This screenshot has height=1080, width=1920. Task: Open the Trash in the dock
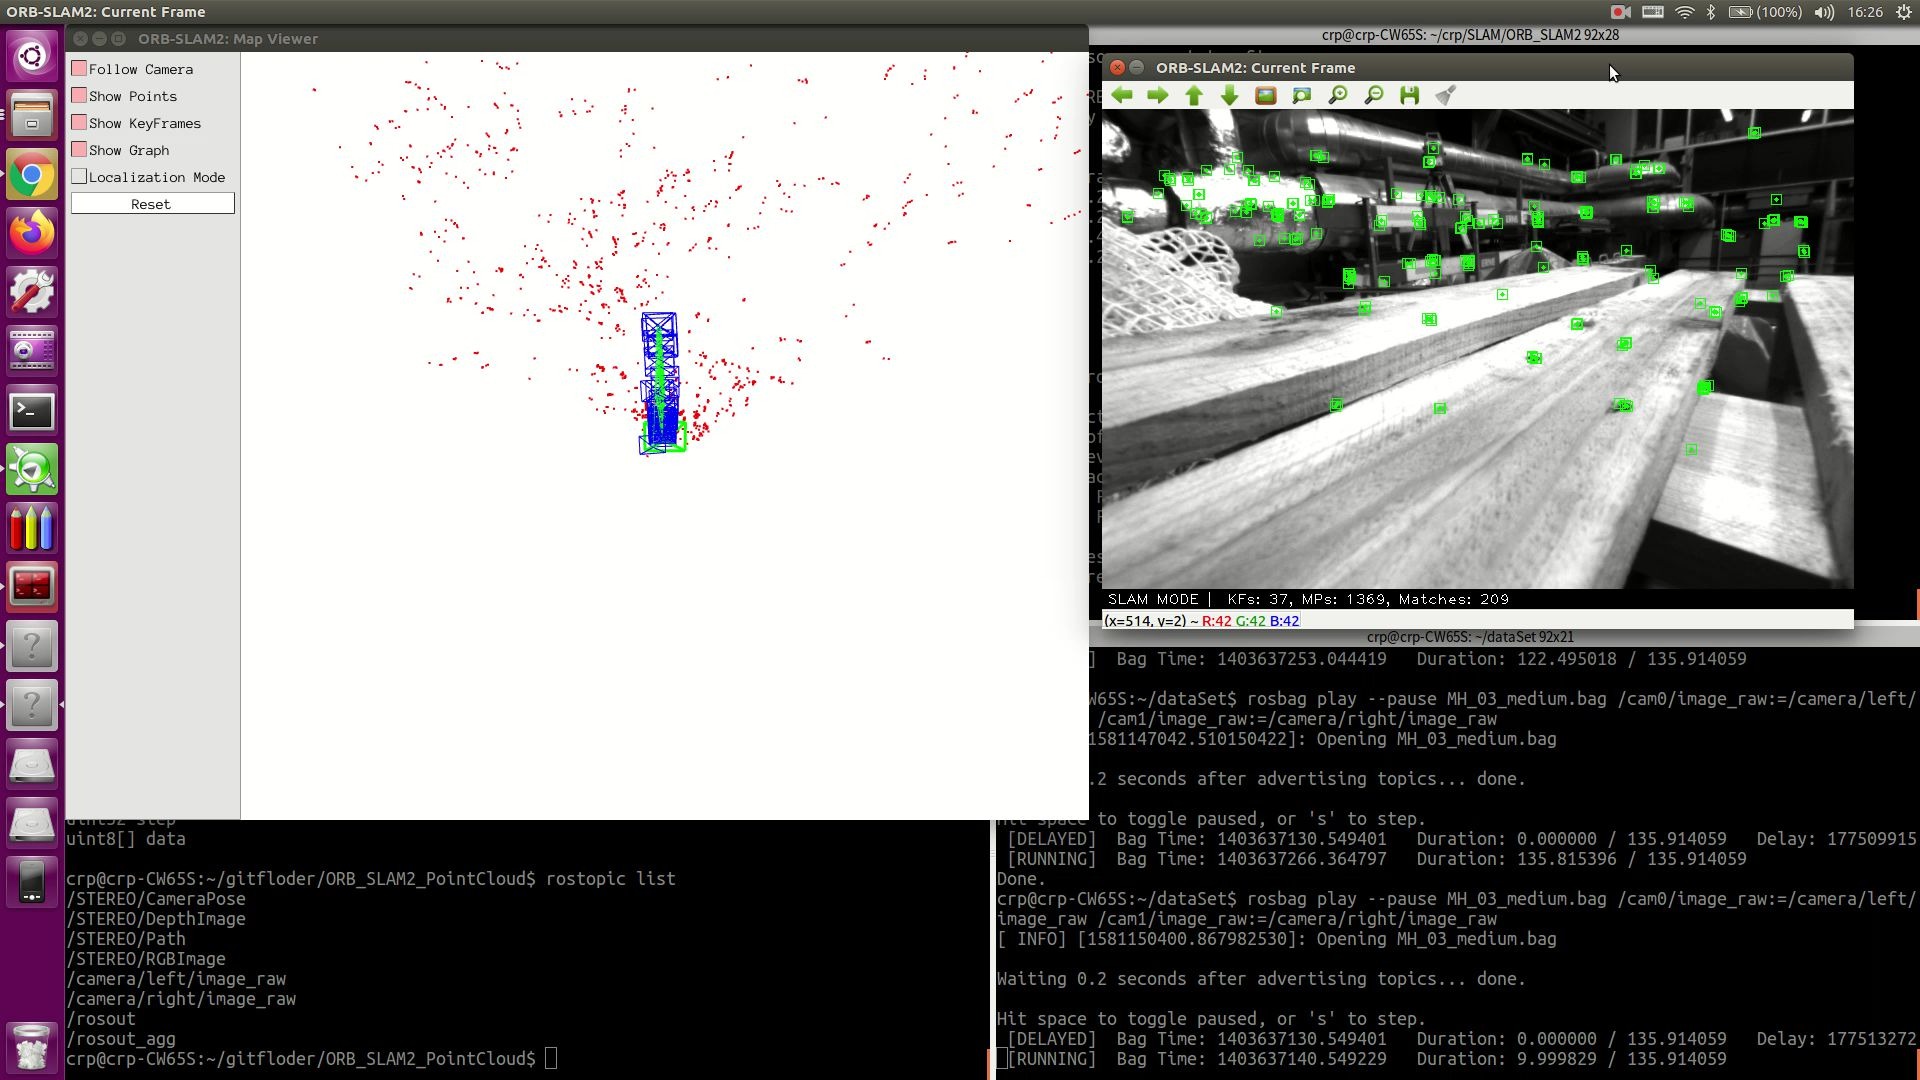(x=32, y=1046)
